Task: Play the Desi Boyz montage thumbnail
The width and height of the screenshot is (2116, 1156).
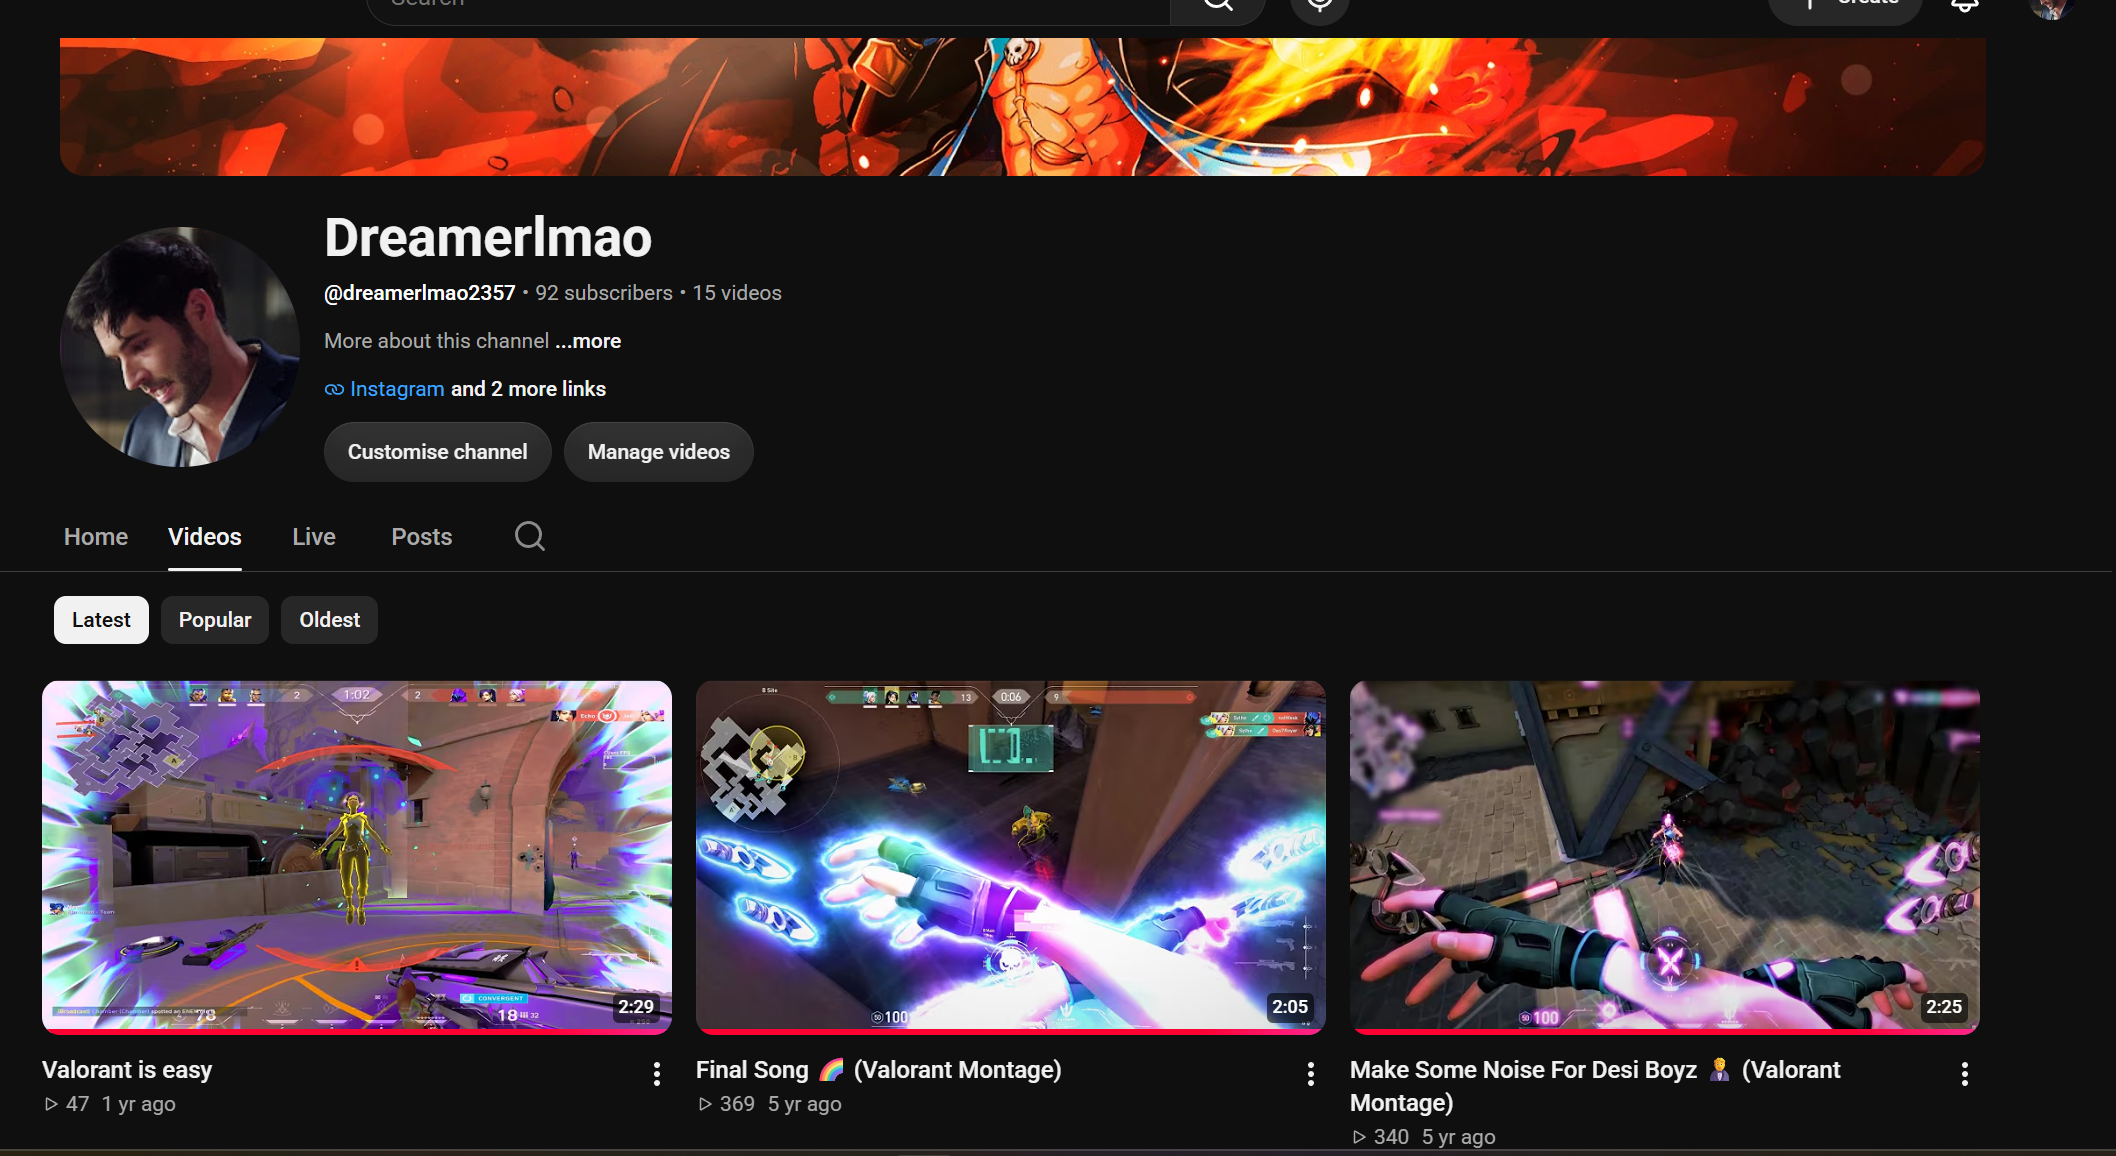Action: [1665, 857]
